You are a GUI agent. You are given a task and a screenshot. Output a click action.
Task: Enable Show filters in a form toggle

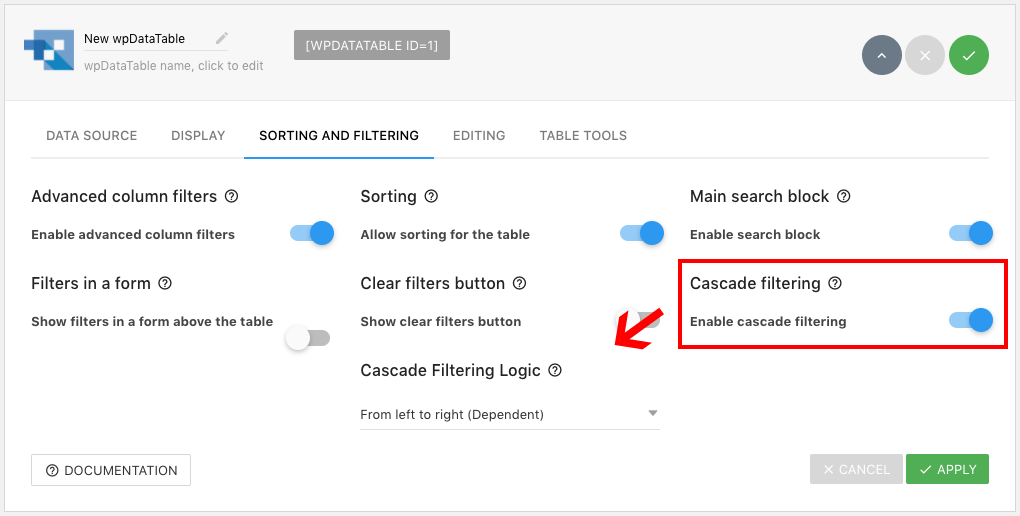click(x=308, y=338)
